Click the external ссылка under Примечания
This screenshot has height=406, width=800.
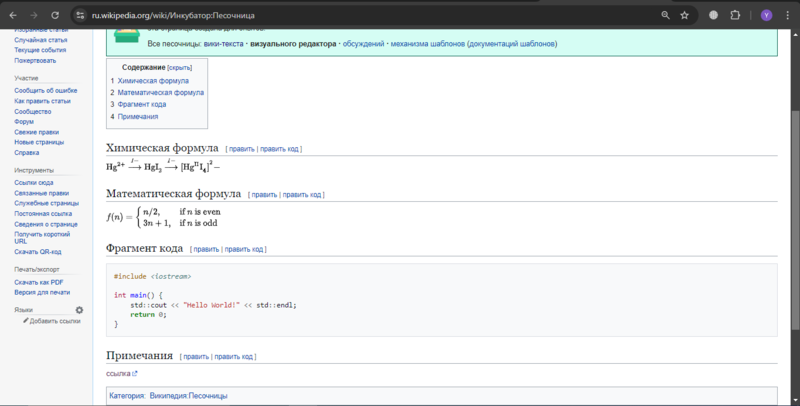(x=121, y=374)
